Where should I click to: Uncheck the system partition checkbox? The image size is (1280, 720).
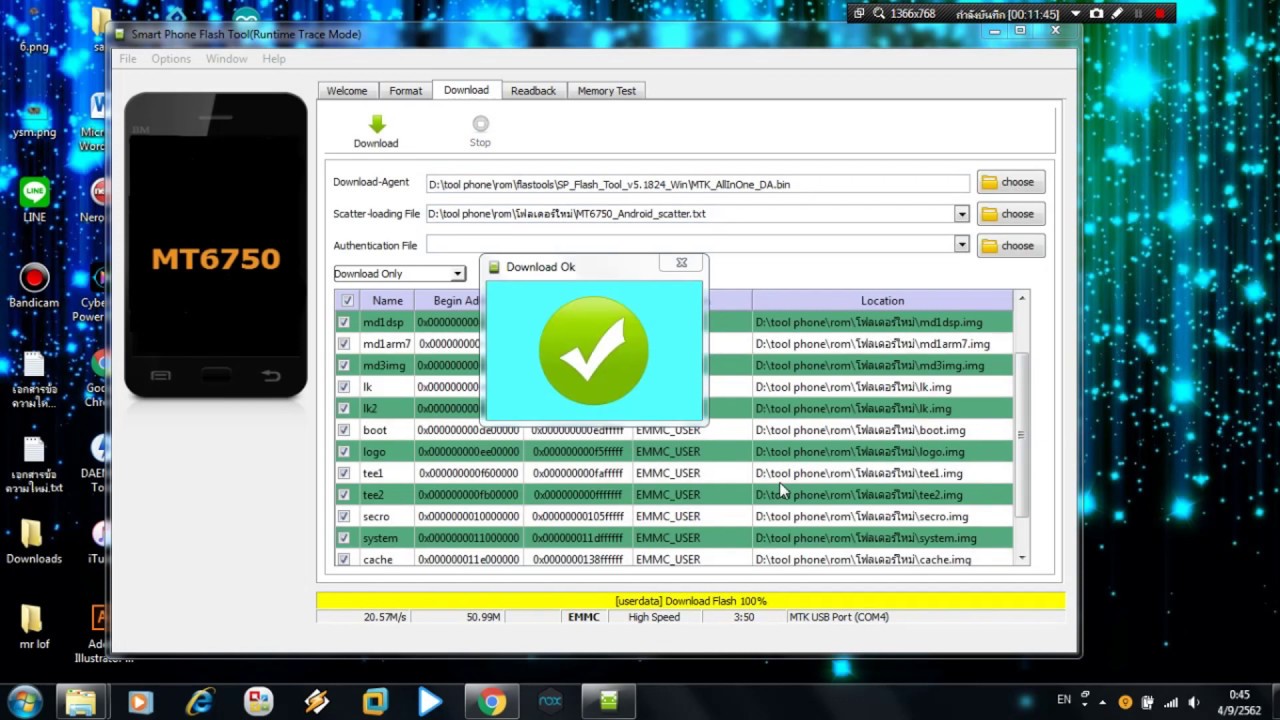[344, 538]
